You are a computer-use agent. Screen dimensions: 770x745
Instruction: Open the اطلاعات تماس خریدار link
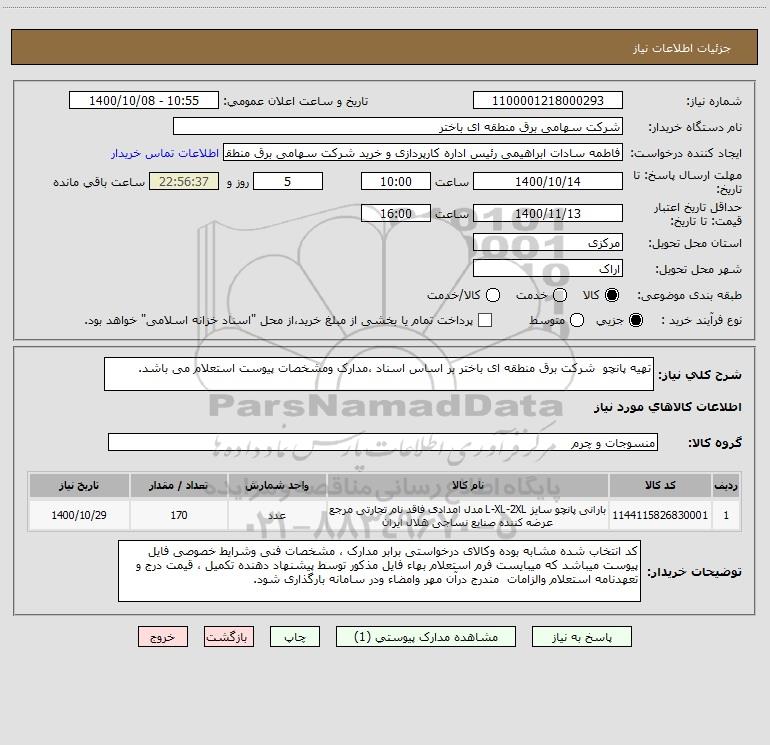(x=165, y=153)
